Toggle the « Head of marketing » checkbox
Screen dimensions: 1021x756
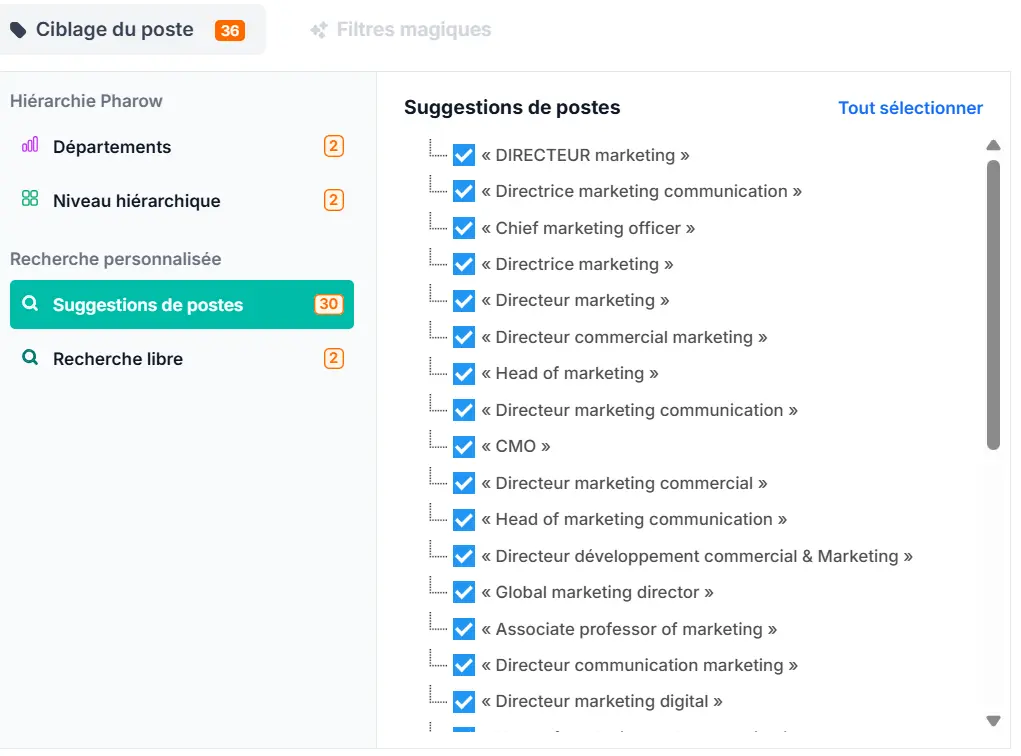pos(464,374)
